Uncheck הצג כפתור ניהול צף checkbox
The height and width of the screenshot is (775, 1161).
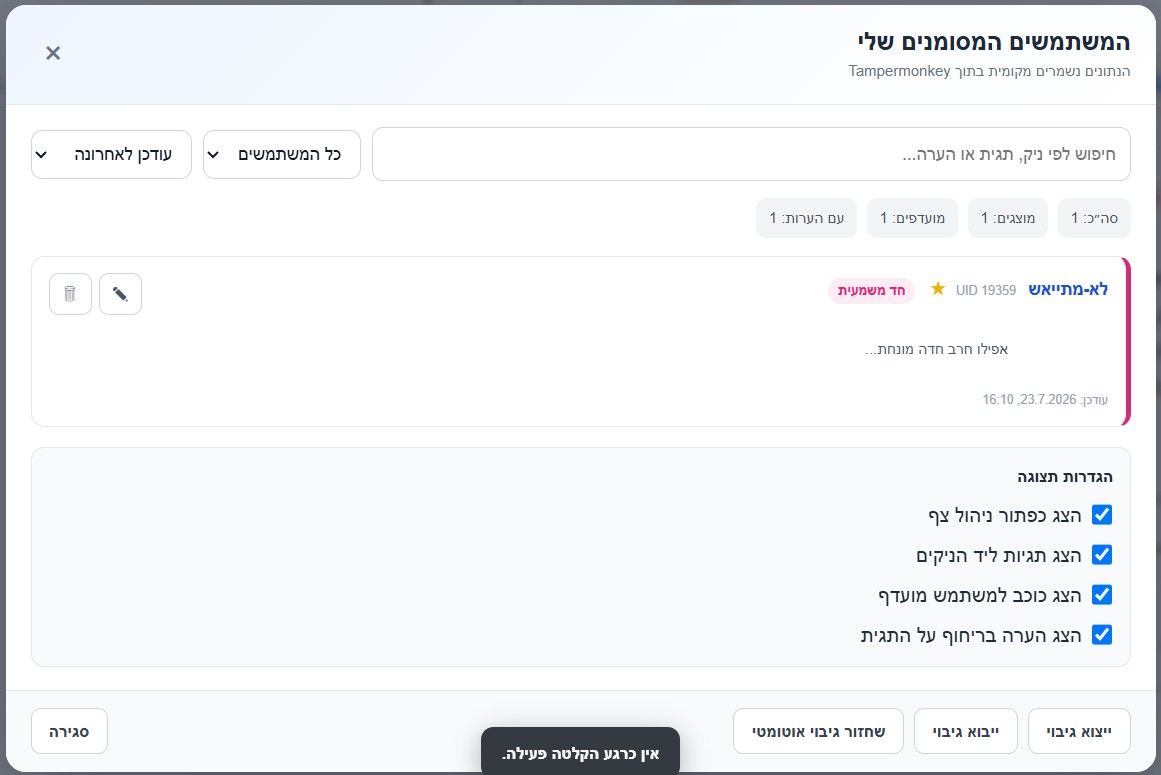(1102, 514)
